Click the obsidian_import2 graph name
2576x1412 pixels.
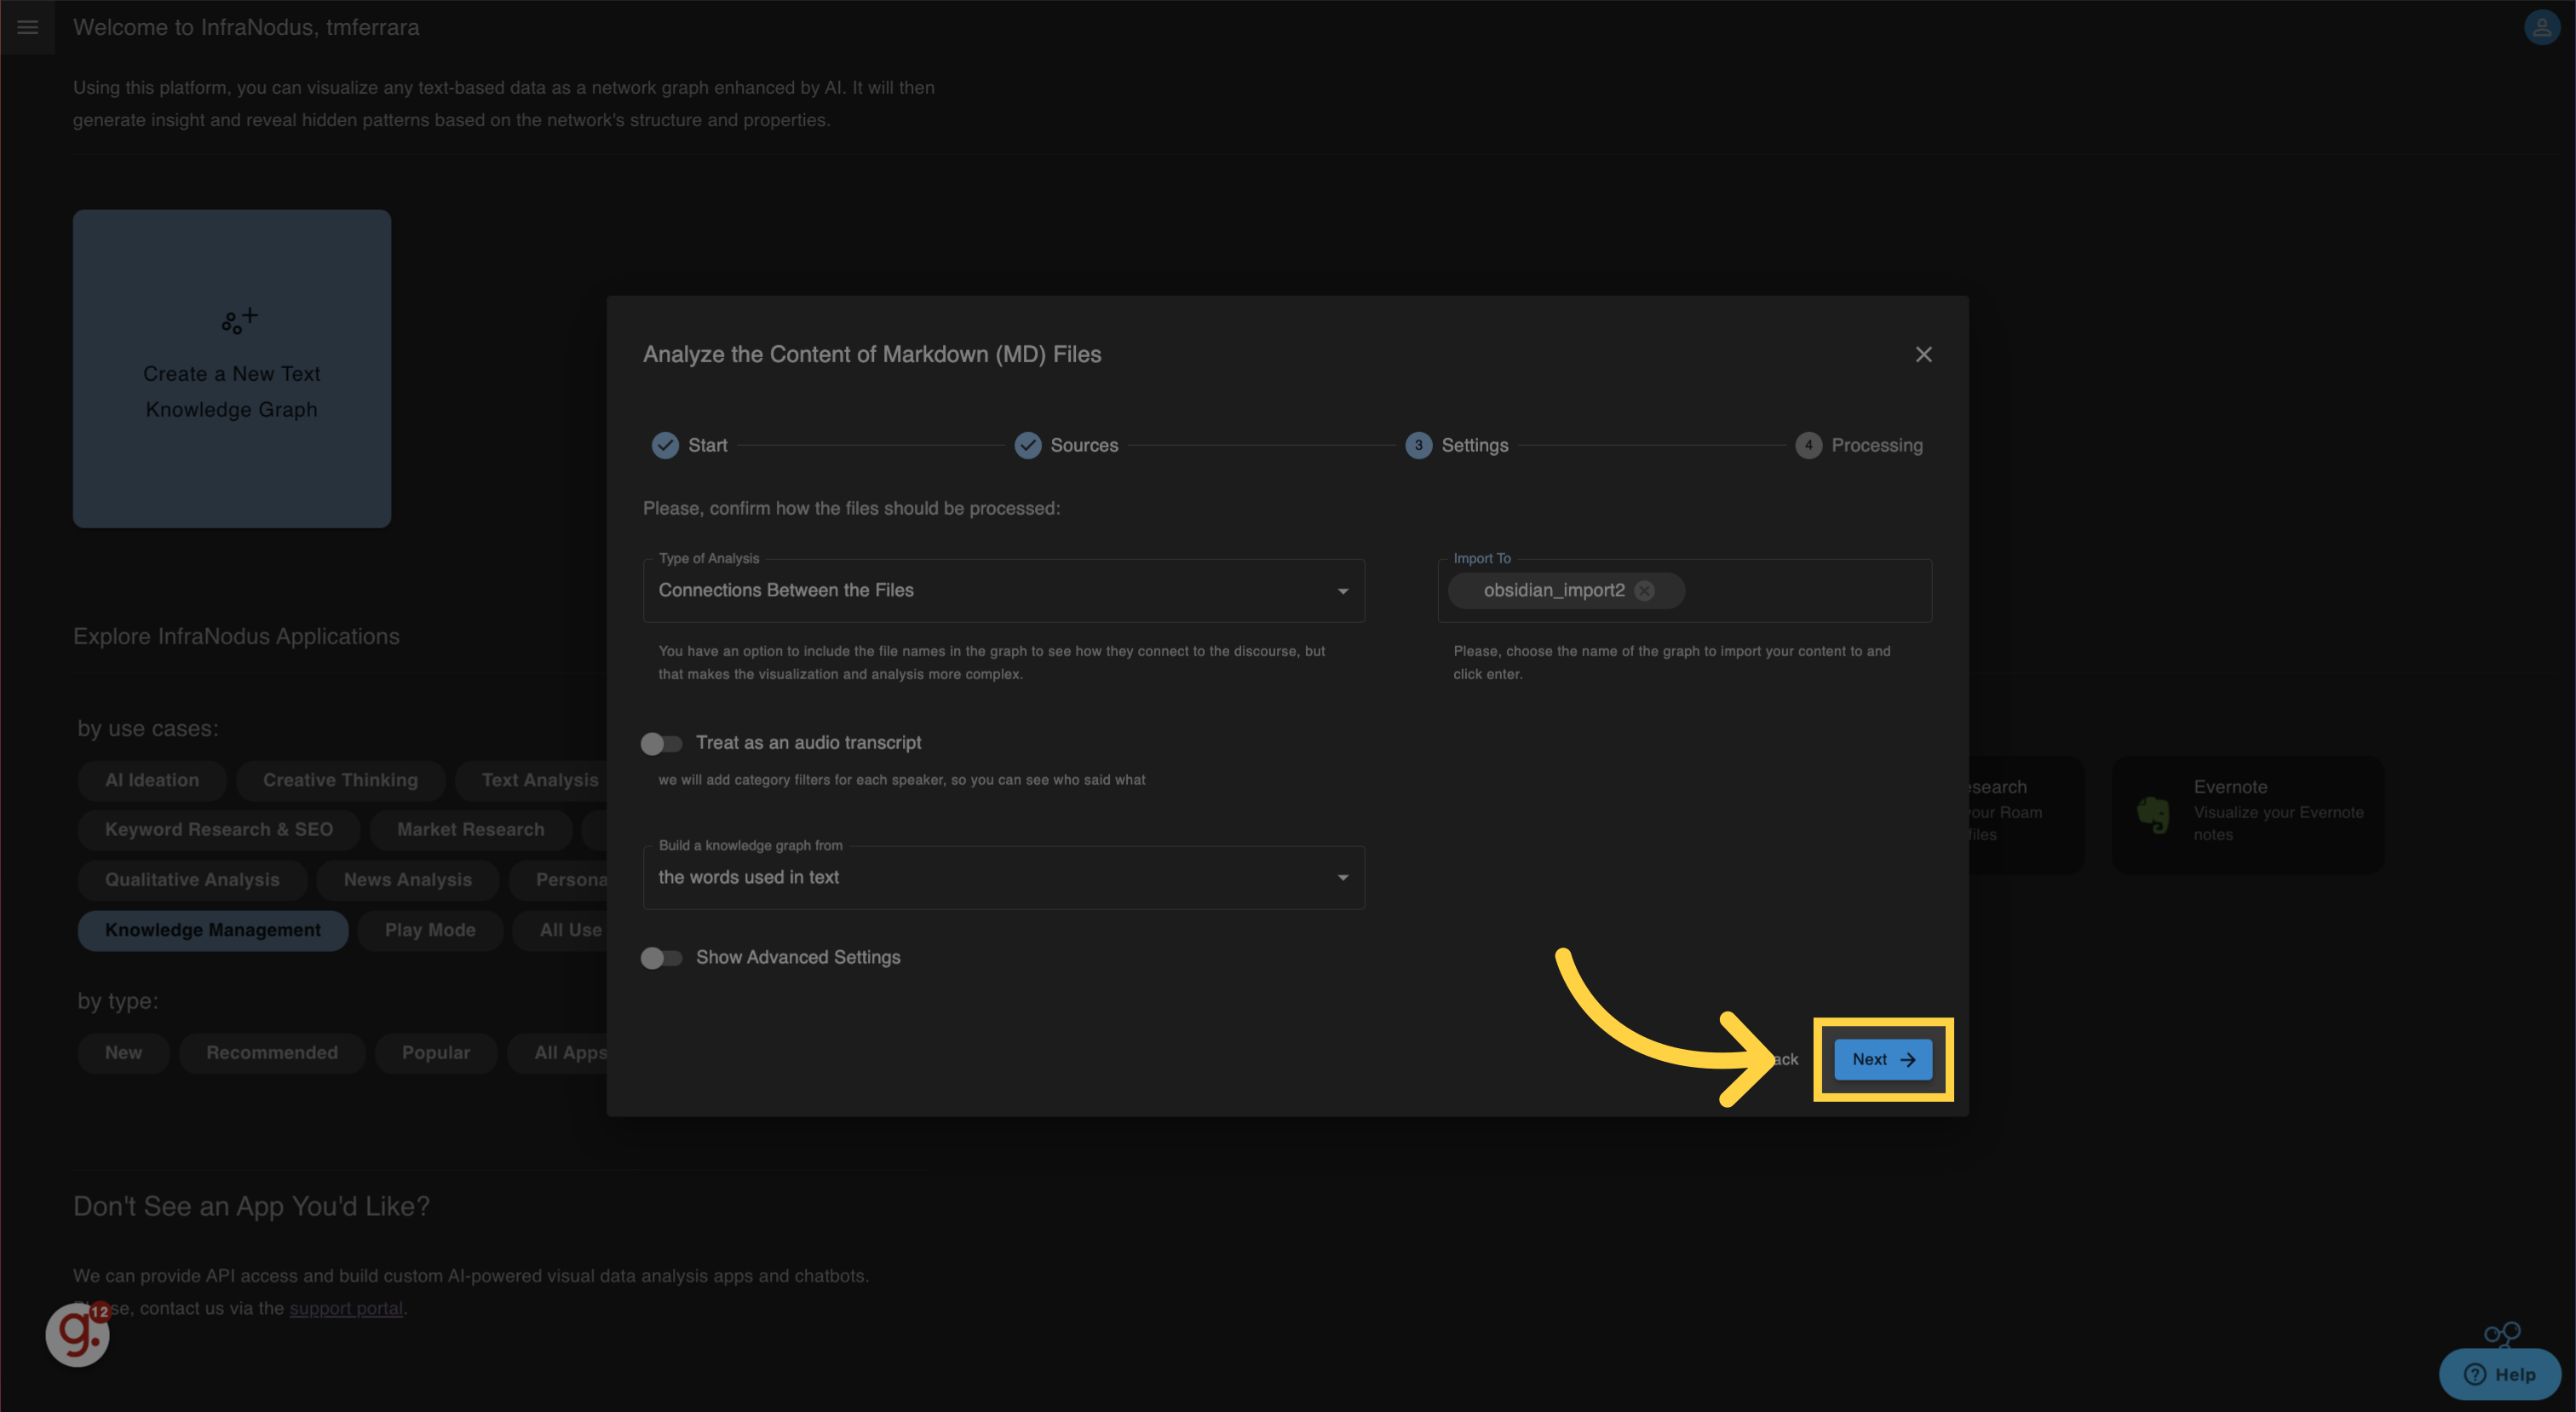coord(1554,590)
